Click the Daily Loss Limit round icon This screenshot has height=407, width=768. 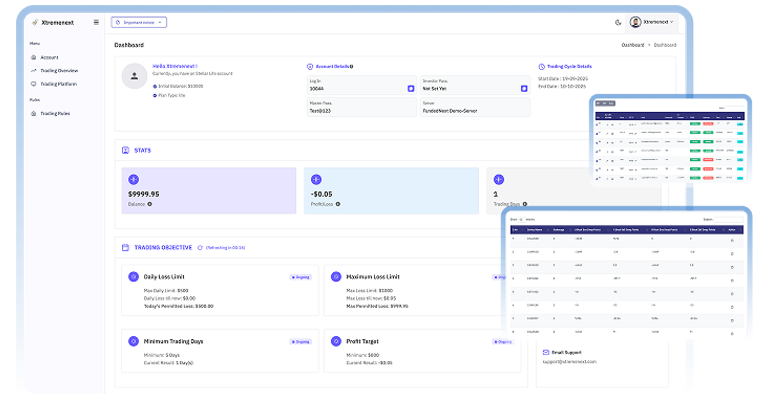133,277
